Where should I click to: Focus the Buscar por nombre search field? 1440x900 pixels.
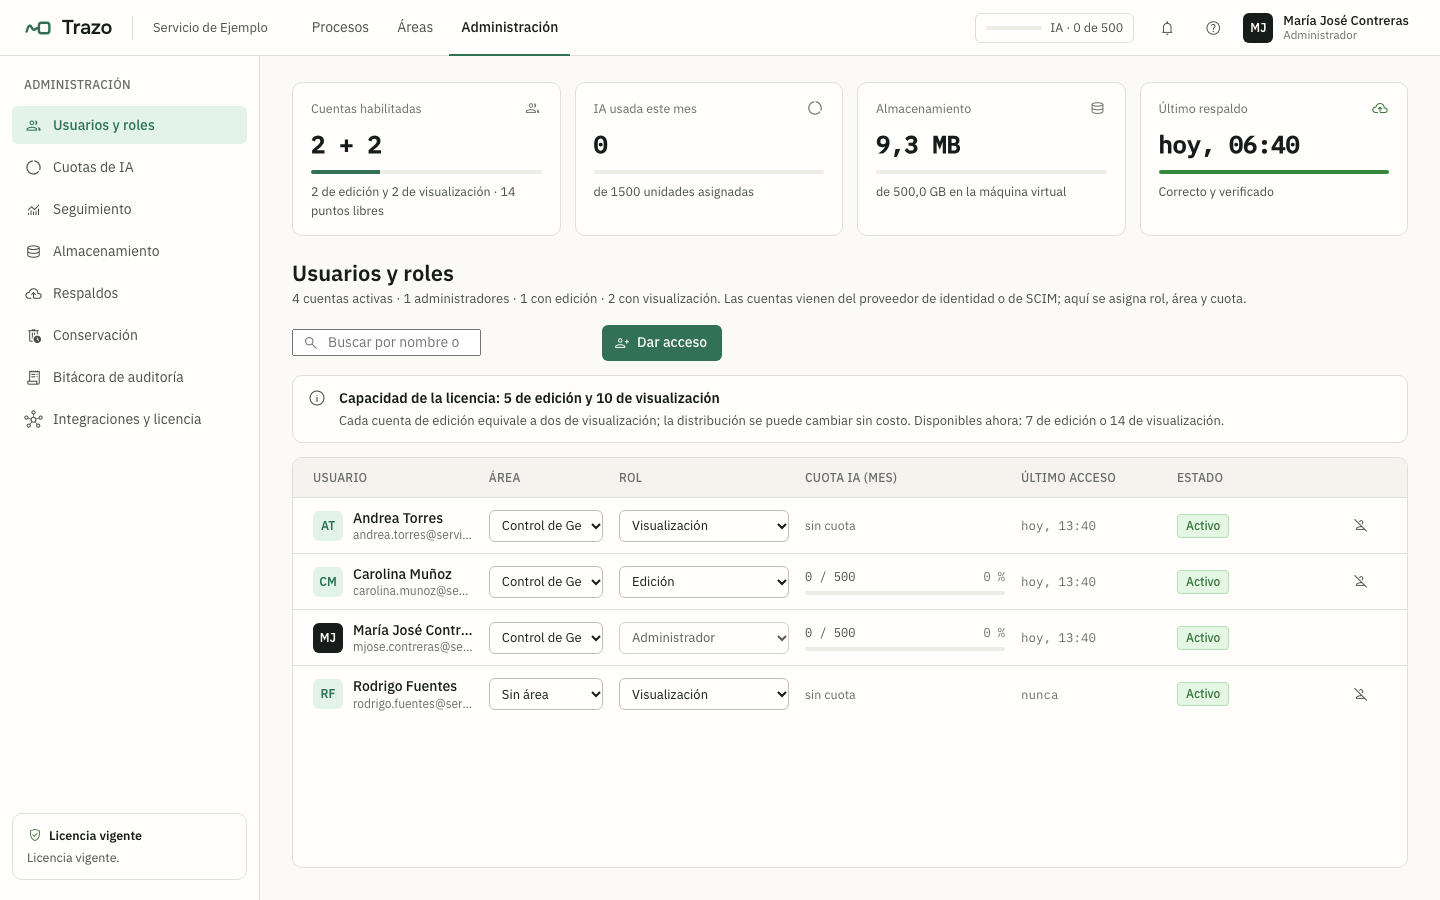tap(386, 343)
